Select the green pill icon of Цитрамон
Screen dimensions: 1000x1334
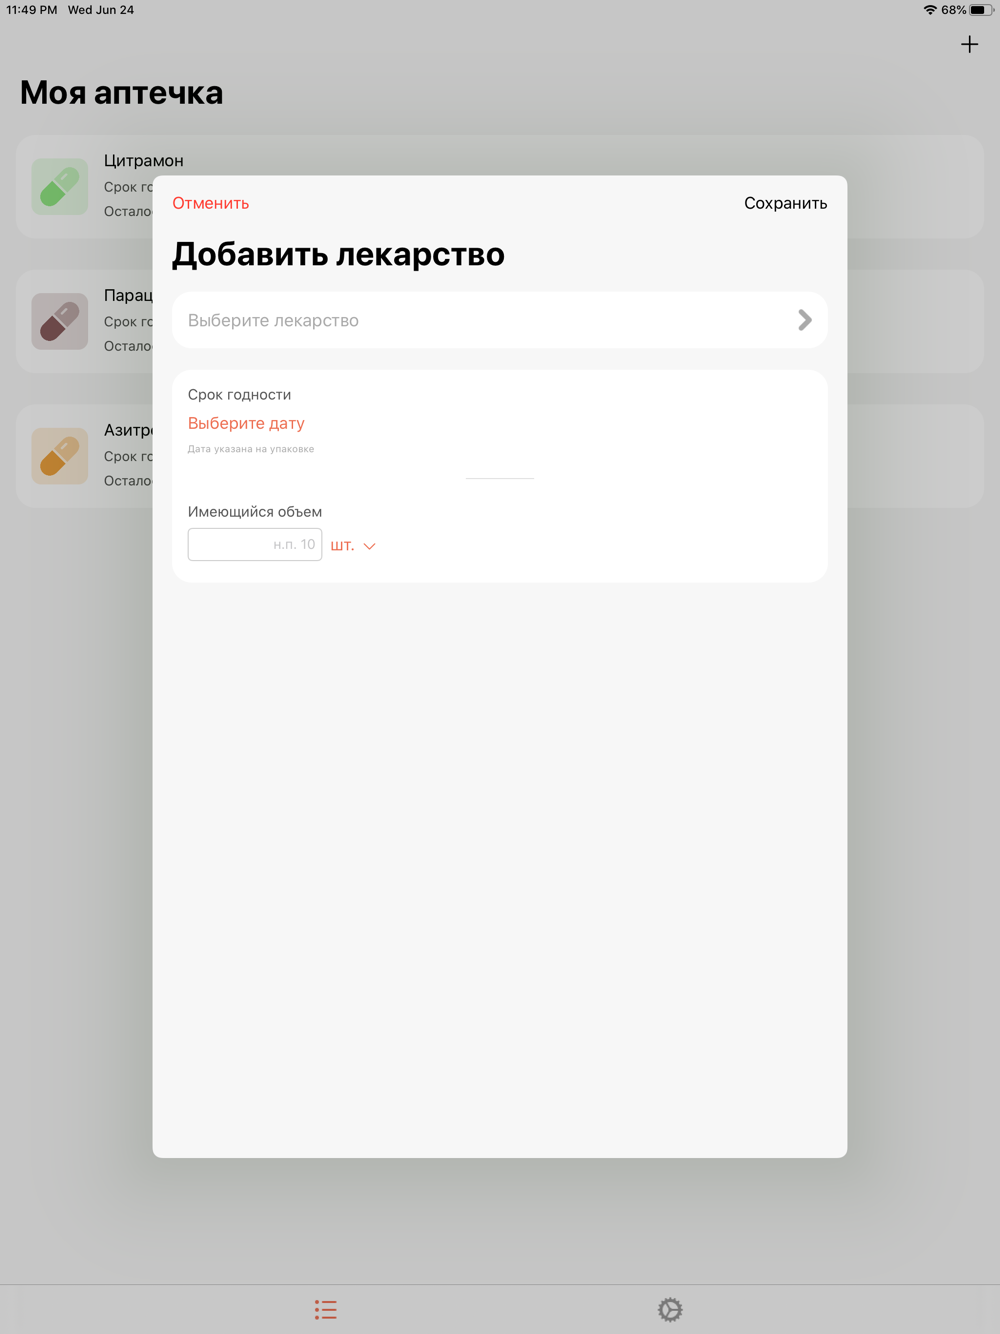coord(60,186)
